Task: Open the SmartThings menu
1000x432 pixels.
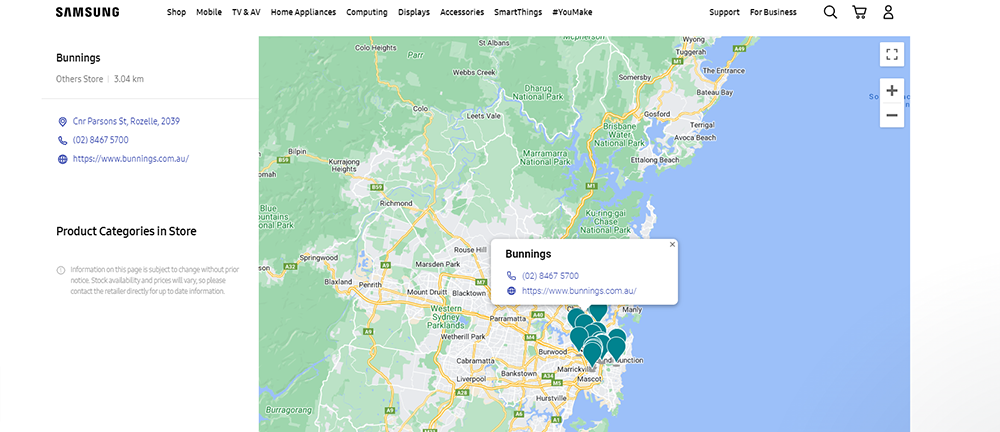Action: 518,12
